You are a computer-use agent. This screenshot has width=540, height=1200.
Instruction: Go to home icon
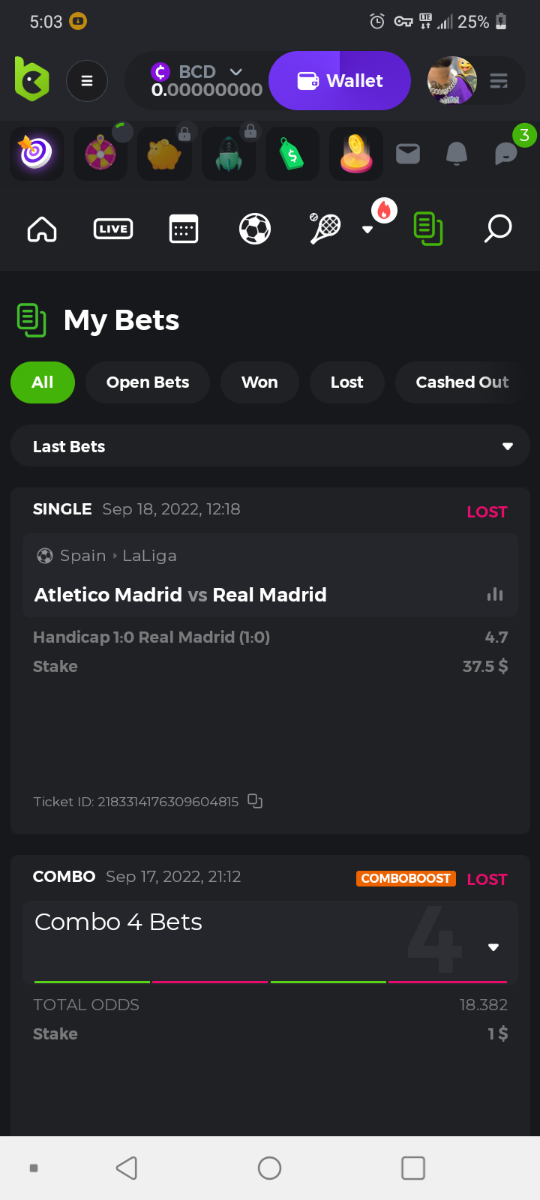pyautogui.click(x=42, y=229)
